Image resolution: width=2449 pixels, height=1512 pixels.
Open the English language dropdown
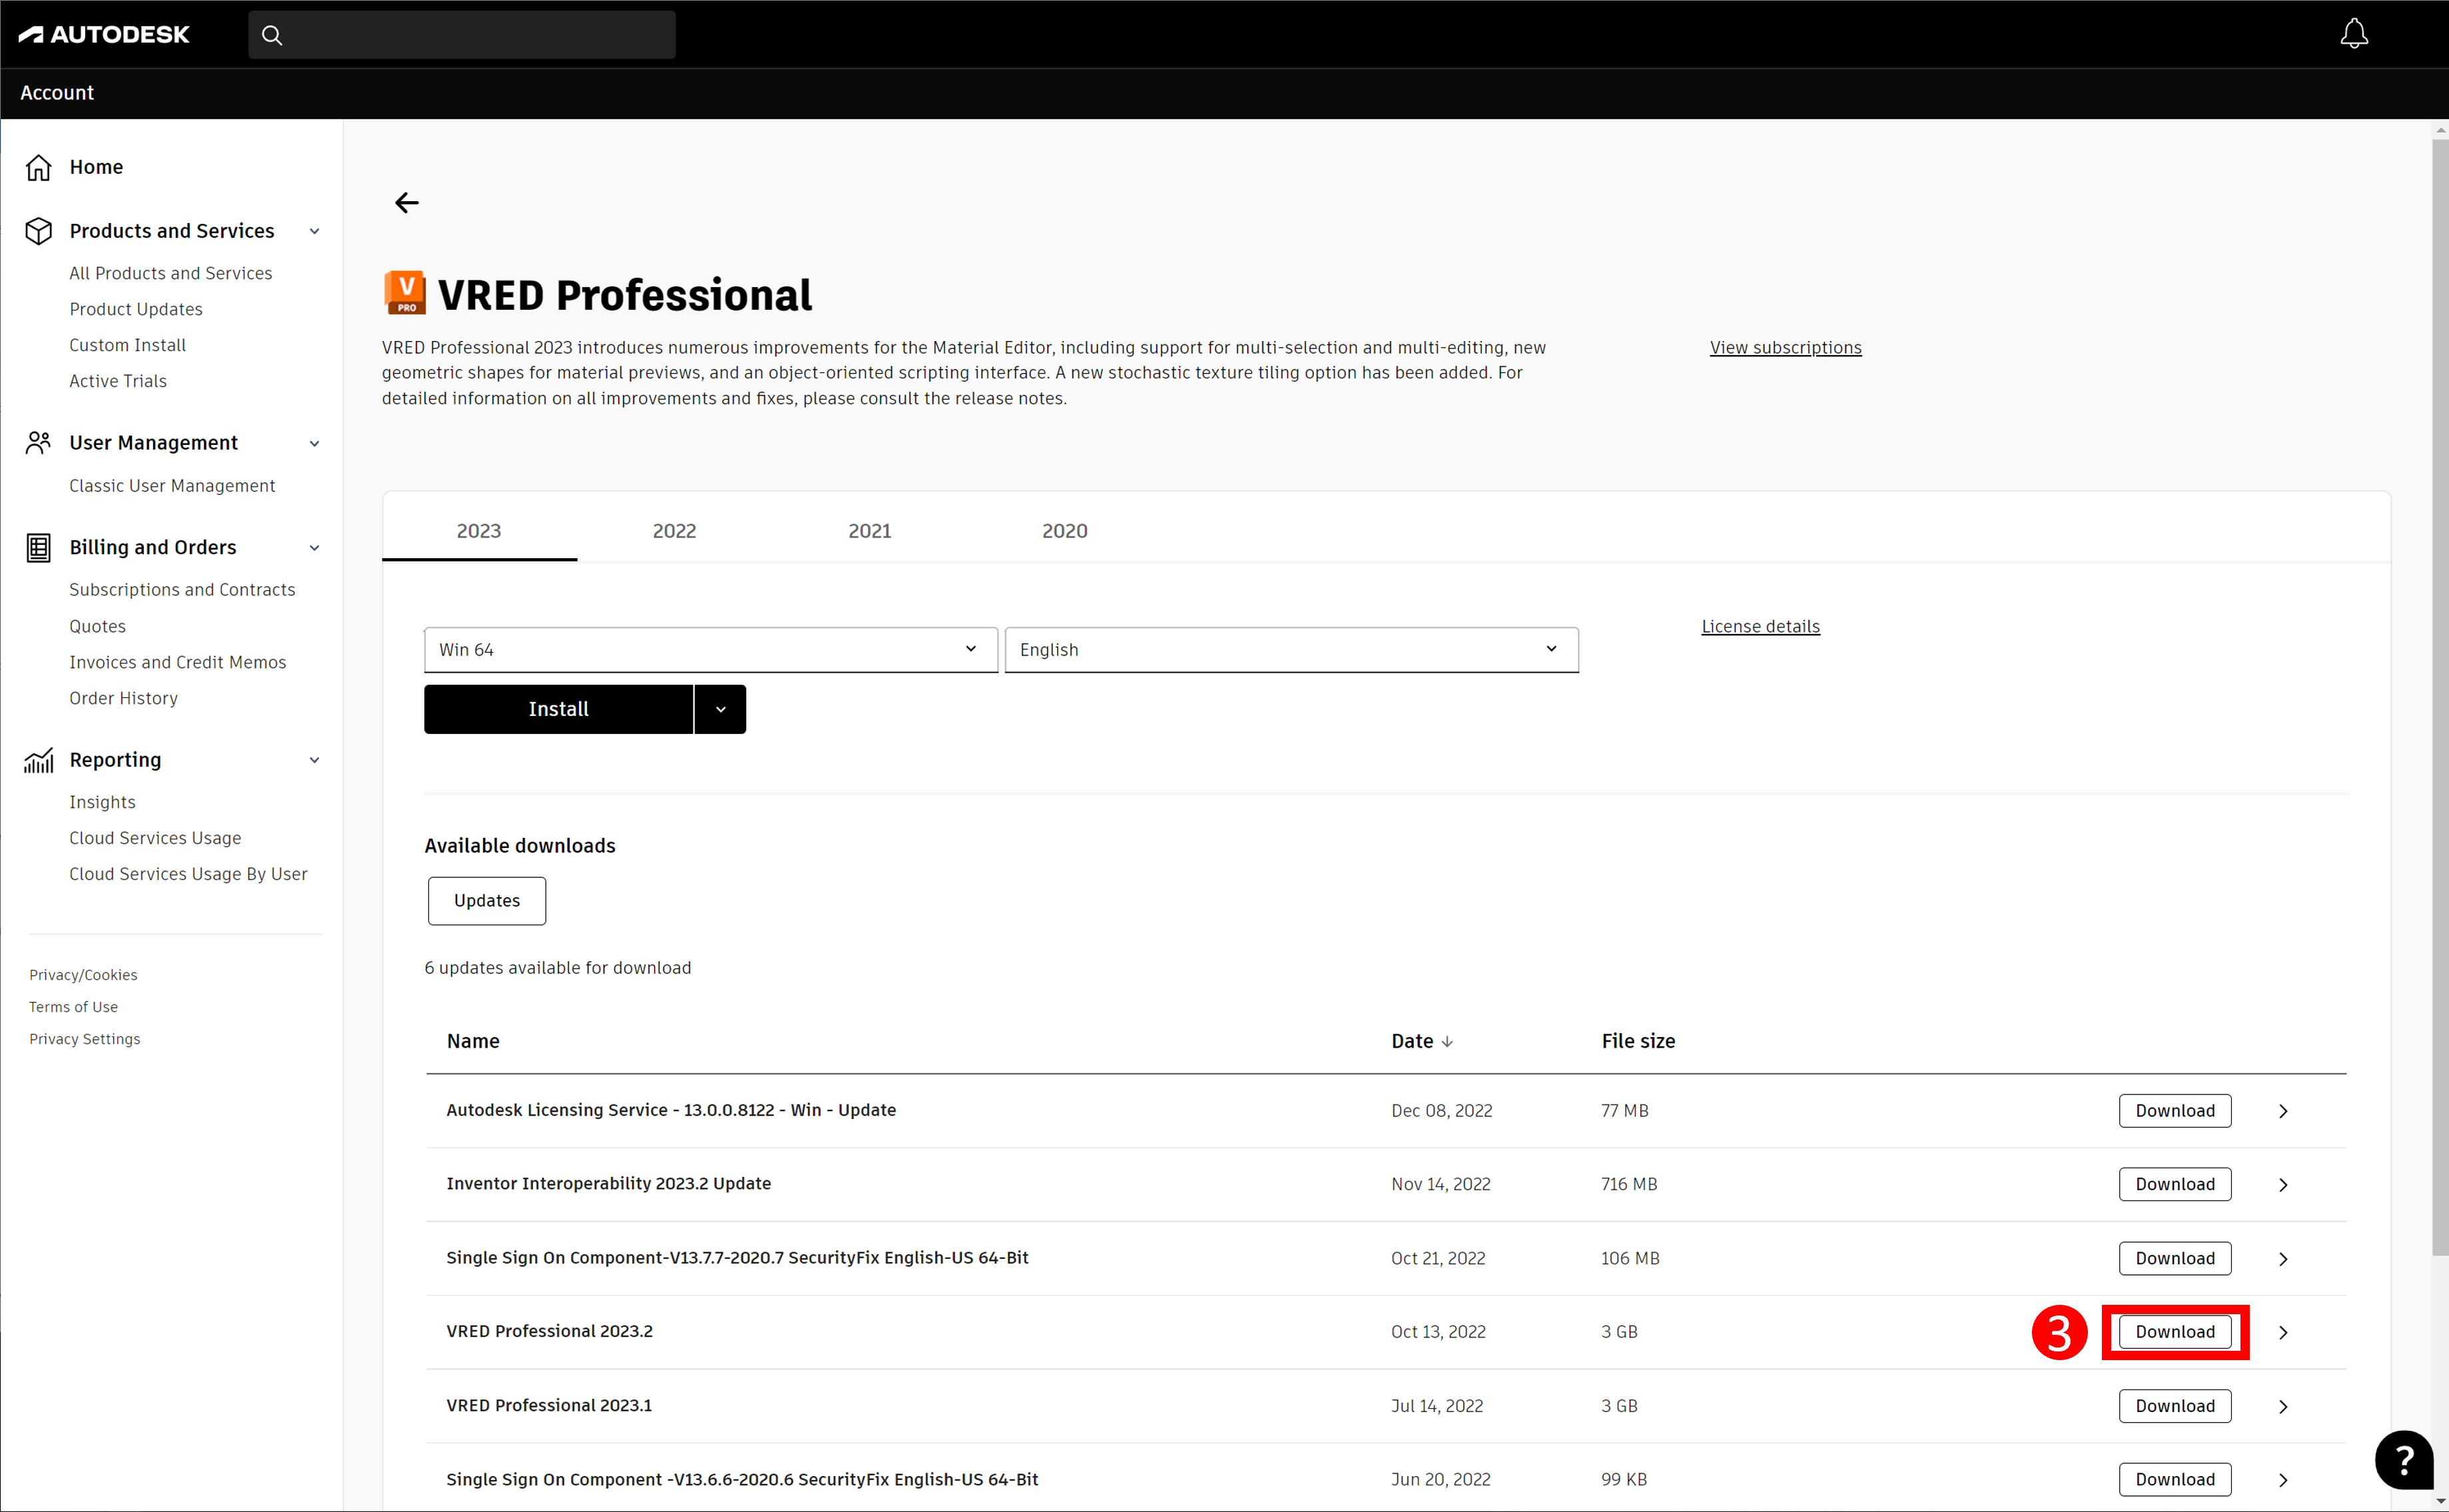click(x=1290, y=649)
